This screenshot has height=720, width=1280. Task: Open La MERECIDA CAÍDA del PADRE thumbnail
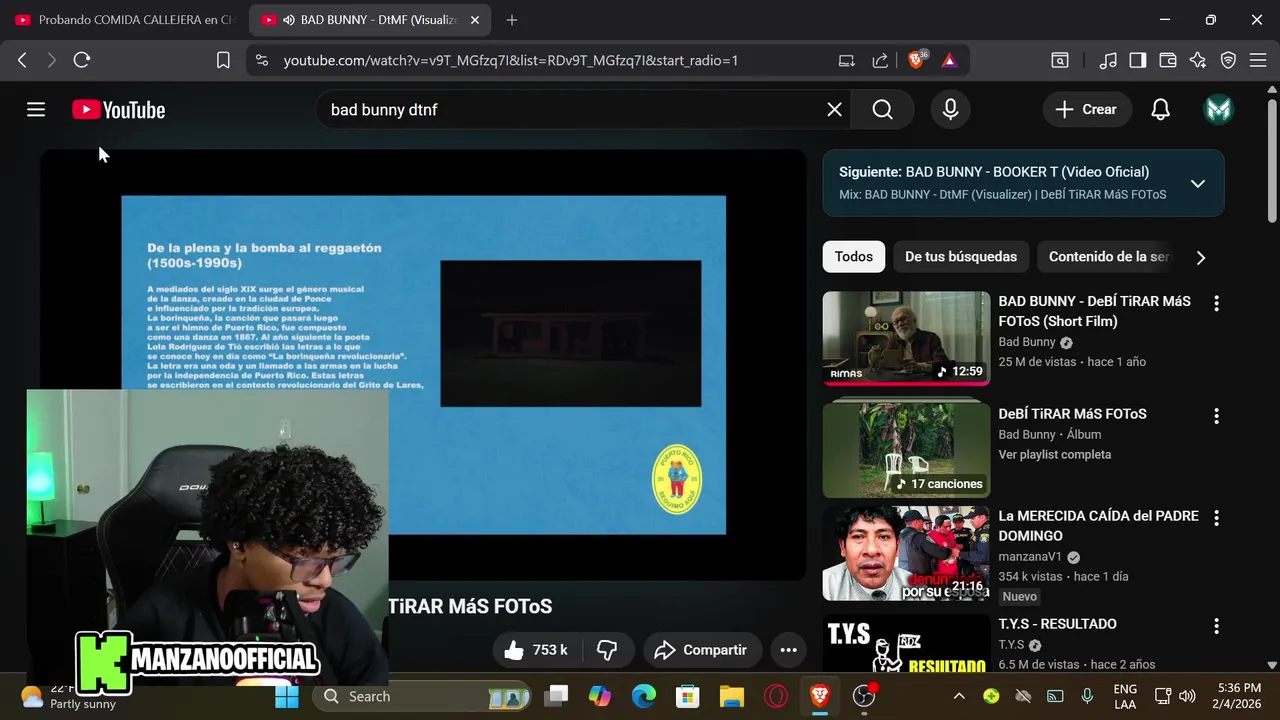[906, 554]
